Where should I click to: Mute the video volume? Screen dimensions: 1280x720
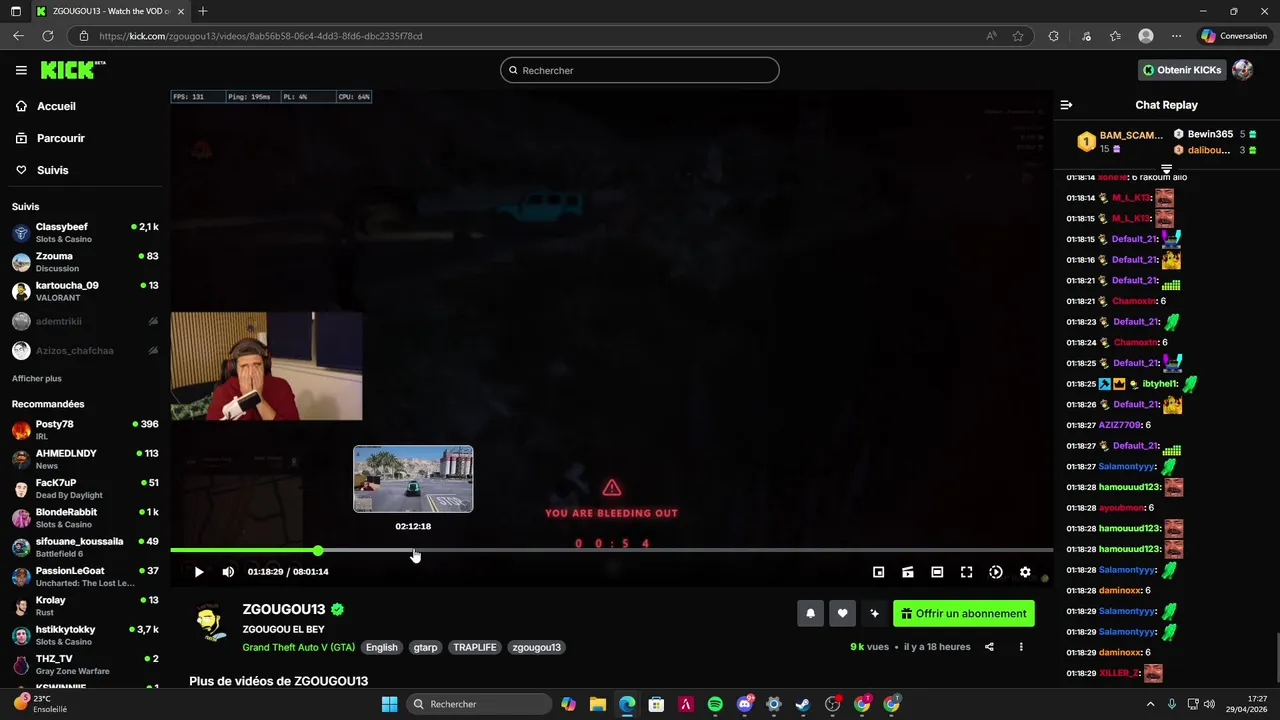(x=228, y=572)
